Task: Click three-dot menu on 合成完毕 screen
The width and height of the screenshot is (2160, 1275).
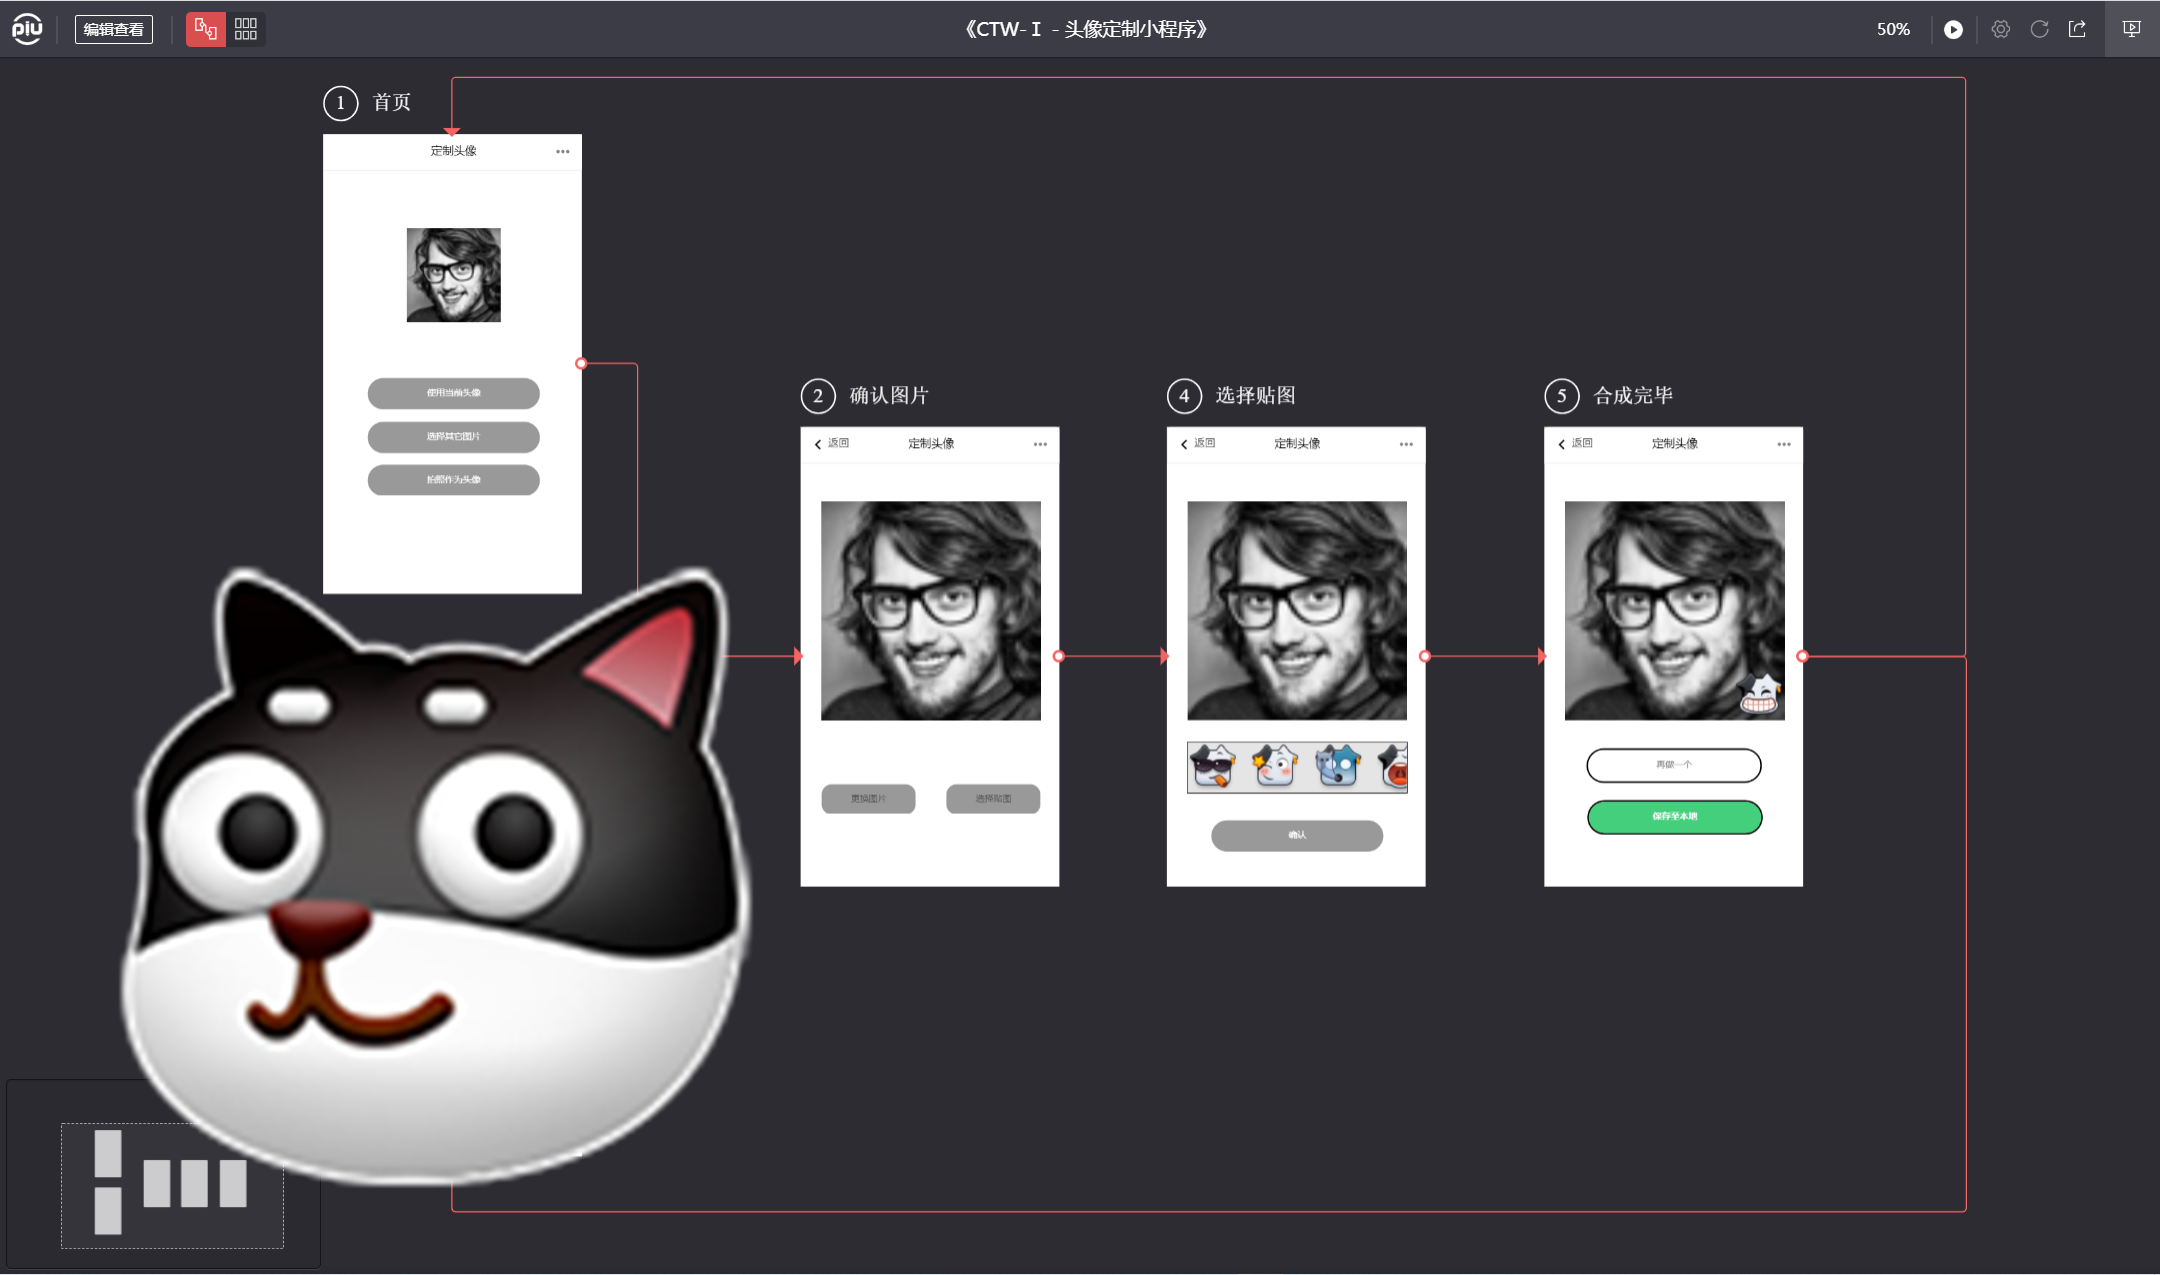Action: pos(1784,444)
